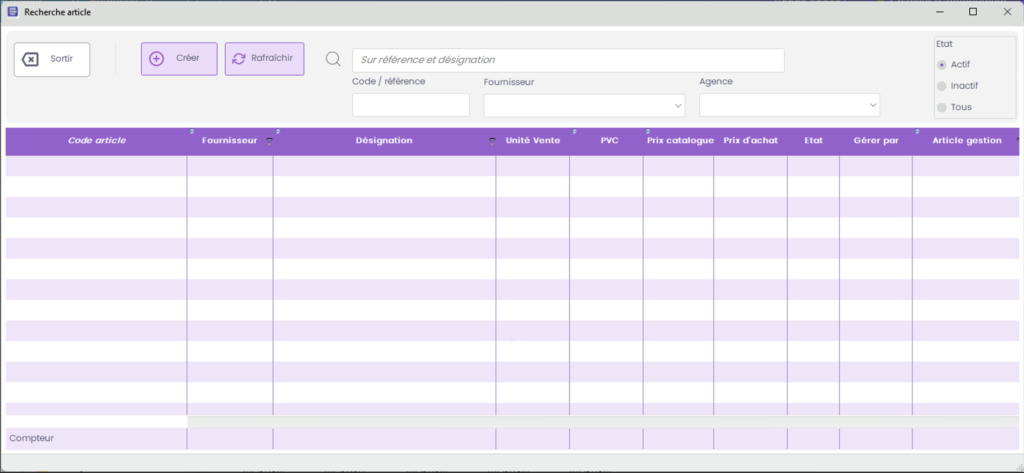The image size is (1024, 473).
Task: Maximize the Recherche article window
Action: pyautogui.click(x=972, y=12)
